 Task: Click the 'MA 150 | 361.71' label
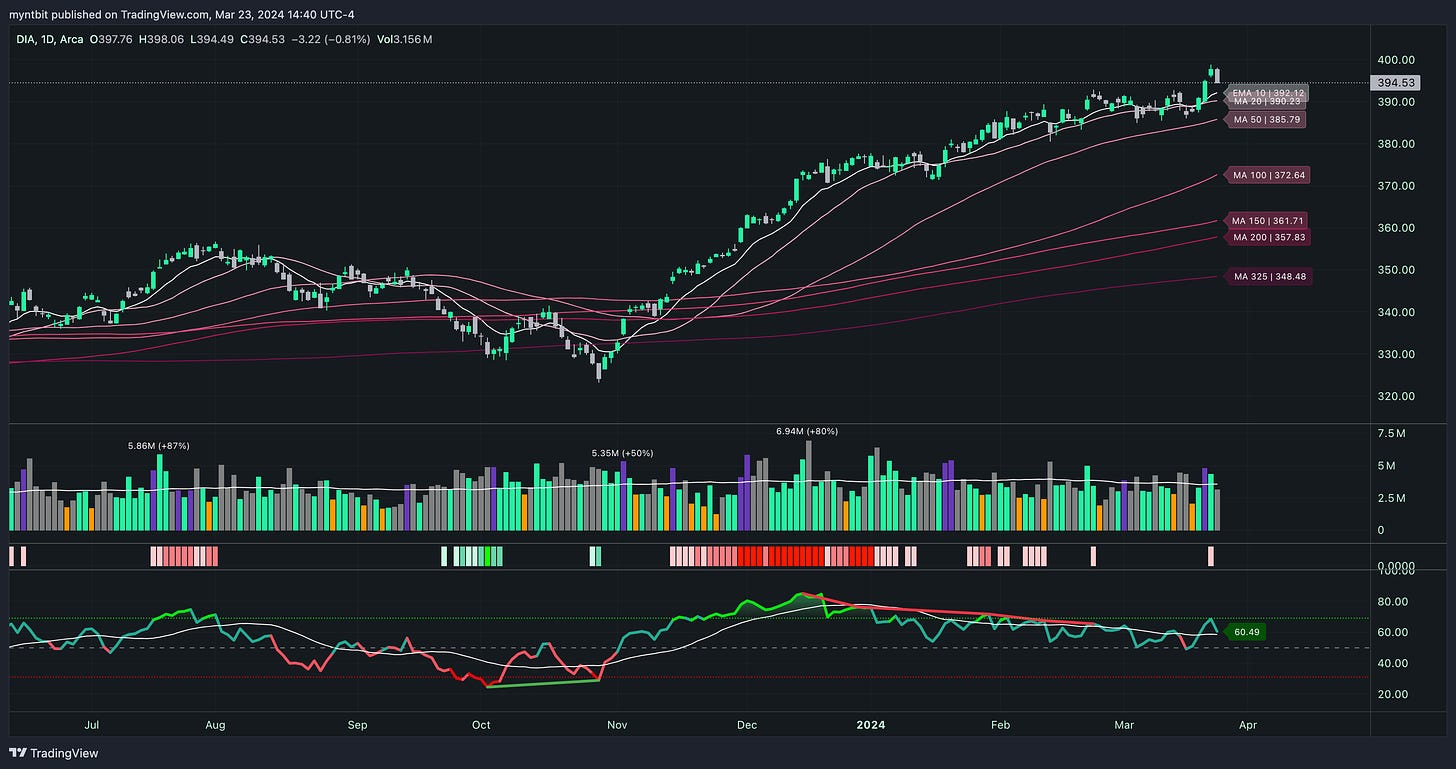tap(1269, 220)
